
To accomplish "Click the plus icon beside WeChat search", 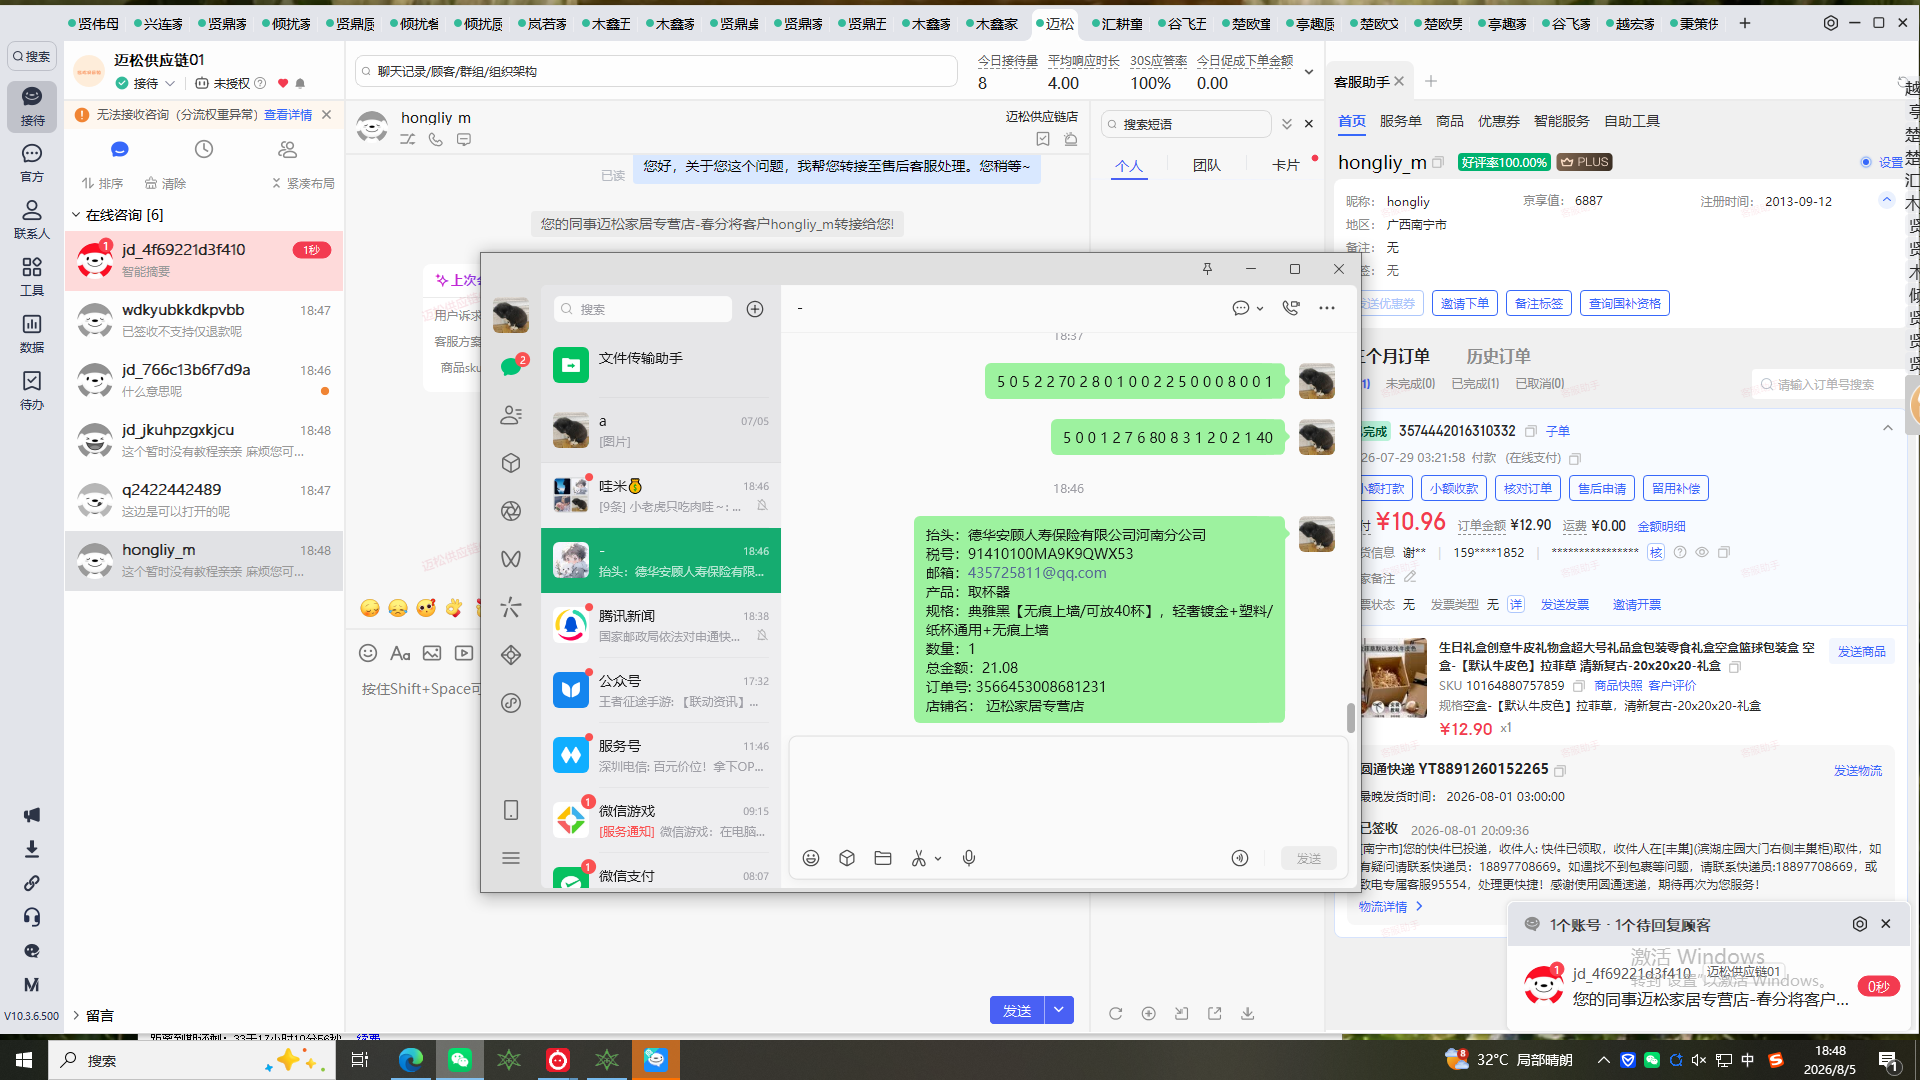I will (x=755, y=309).
